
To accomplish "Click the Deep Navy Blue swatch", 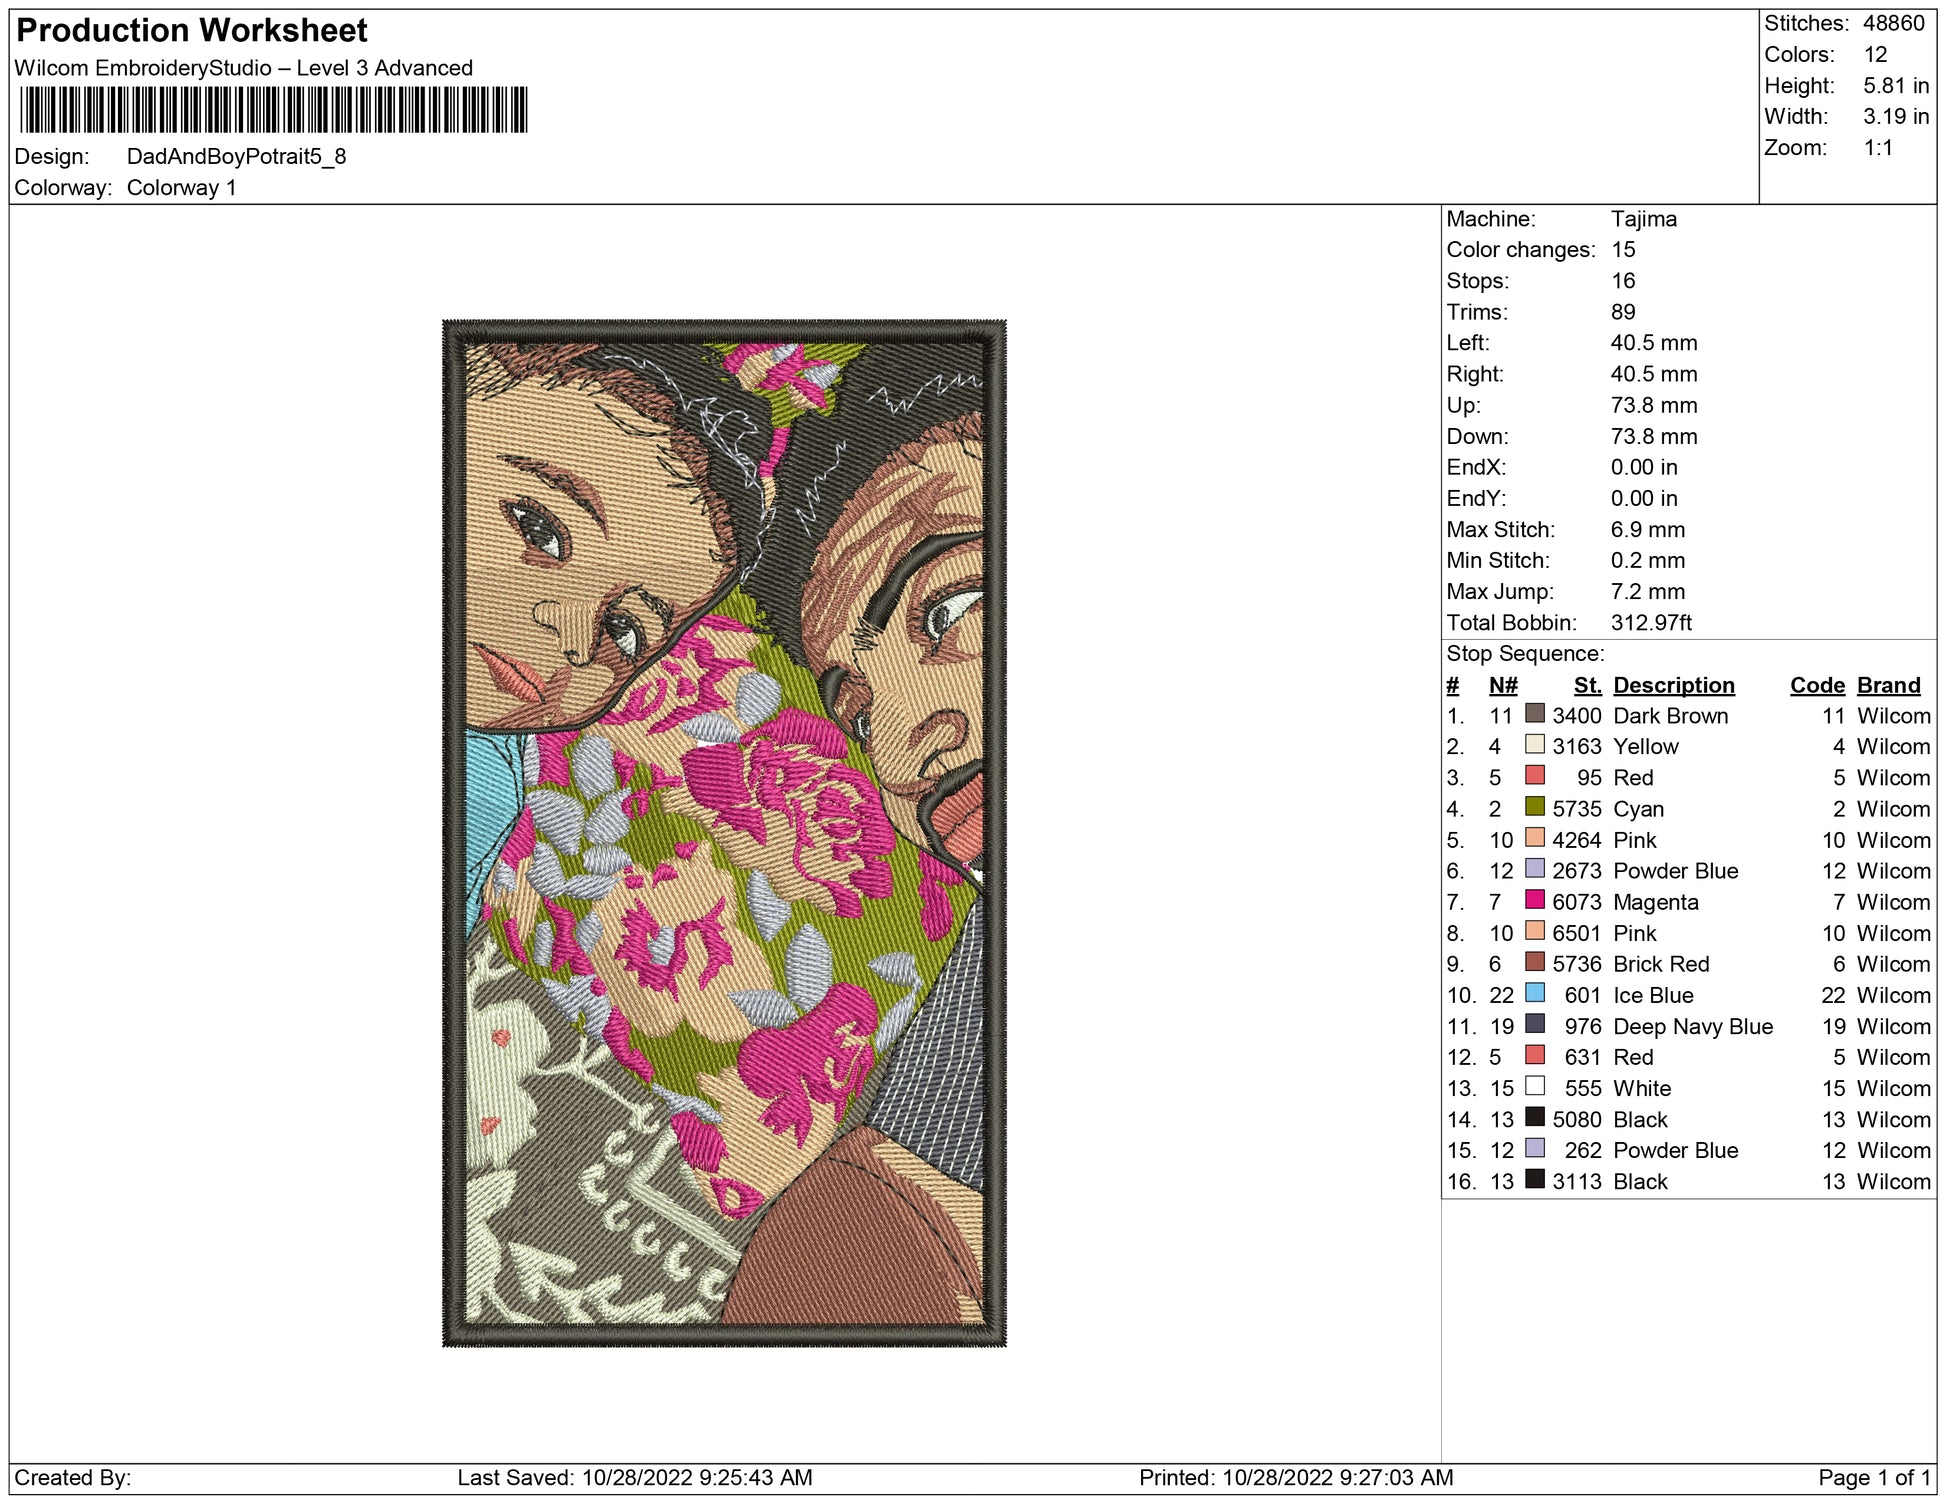I will (x=1535, y=1024).
